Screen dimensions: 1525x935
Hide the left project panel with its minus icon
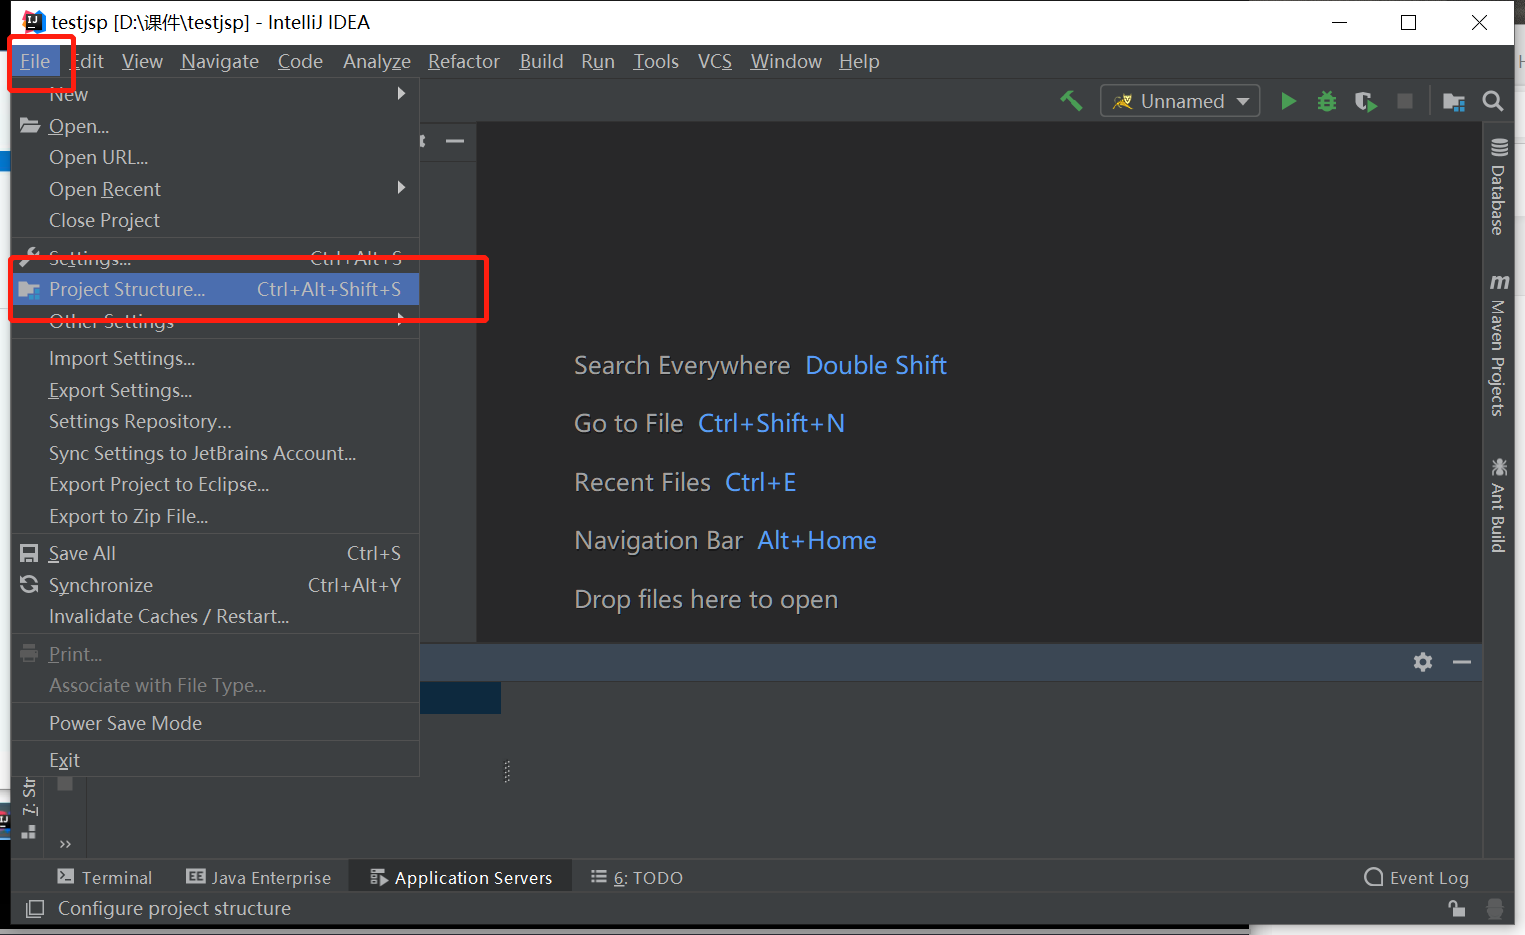click(x=455, y=141)
